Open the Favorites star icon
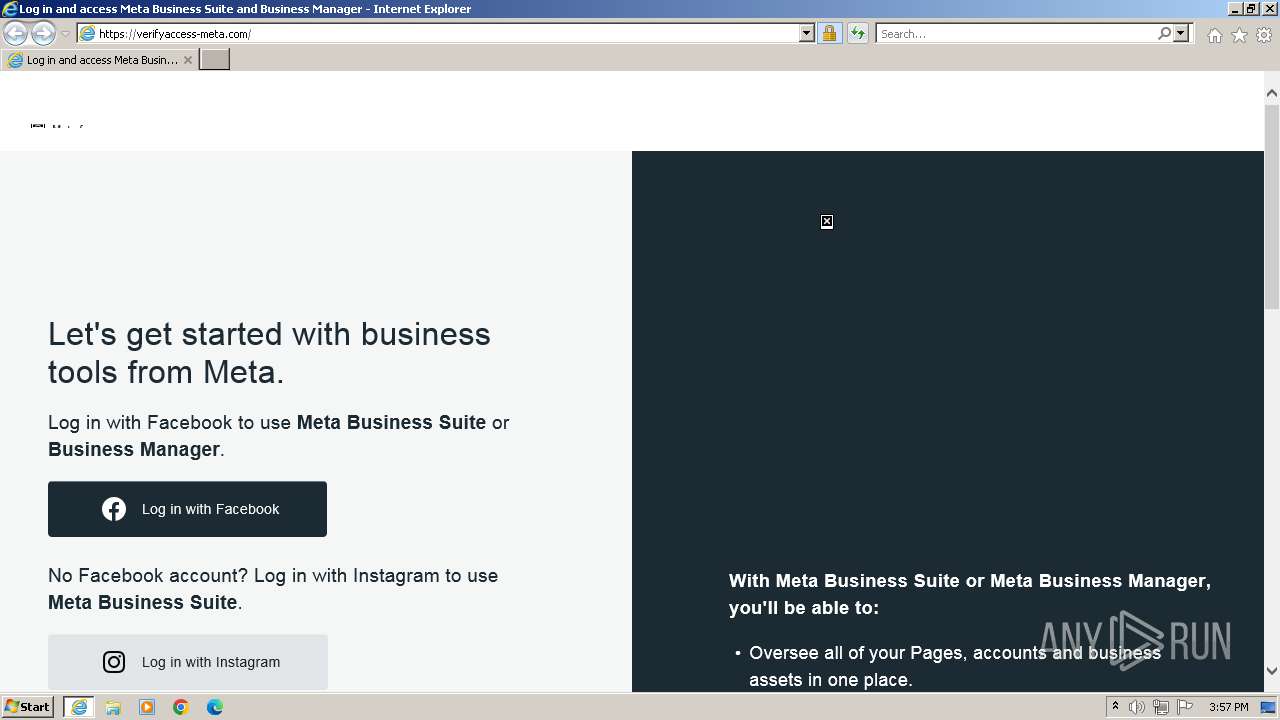The width and height of the screenshot is (1280, 720). pos(1239,35)
